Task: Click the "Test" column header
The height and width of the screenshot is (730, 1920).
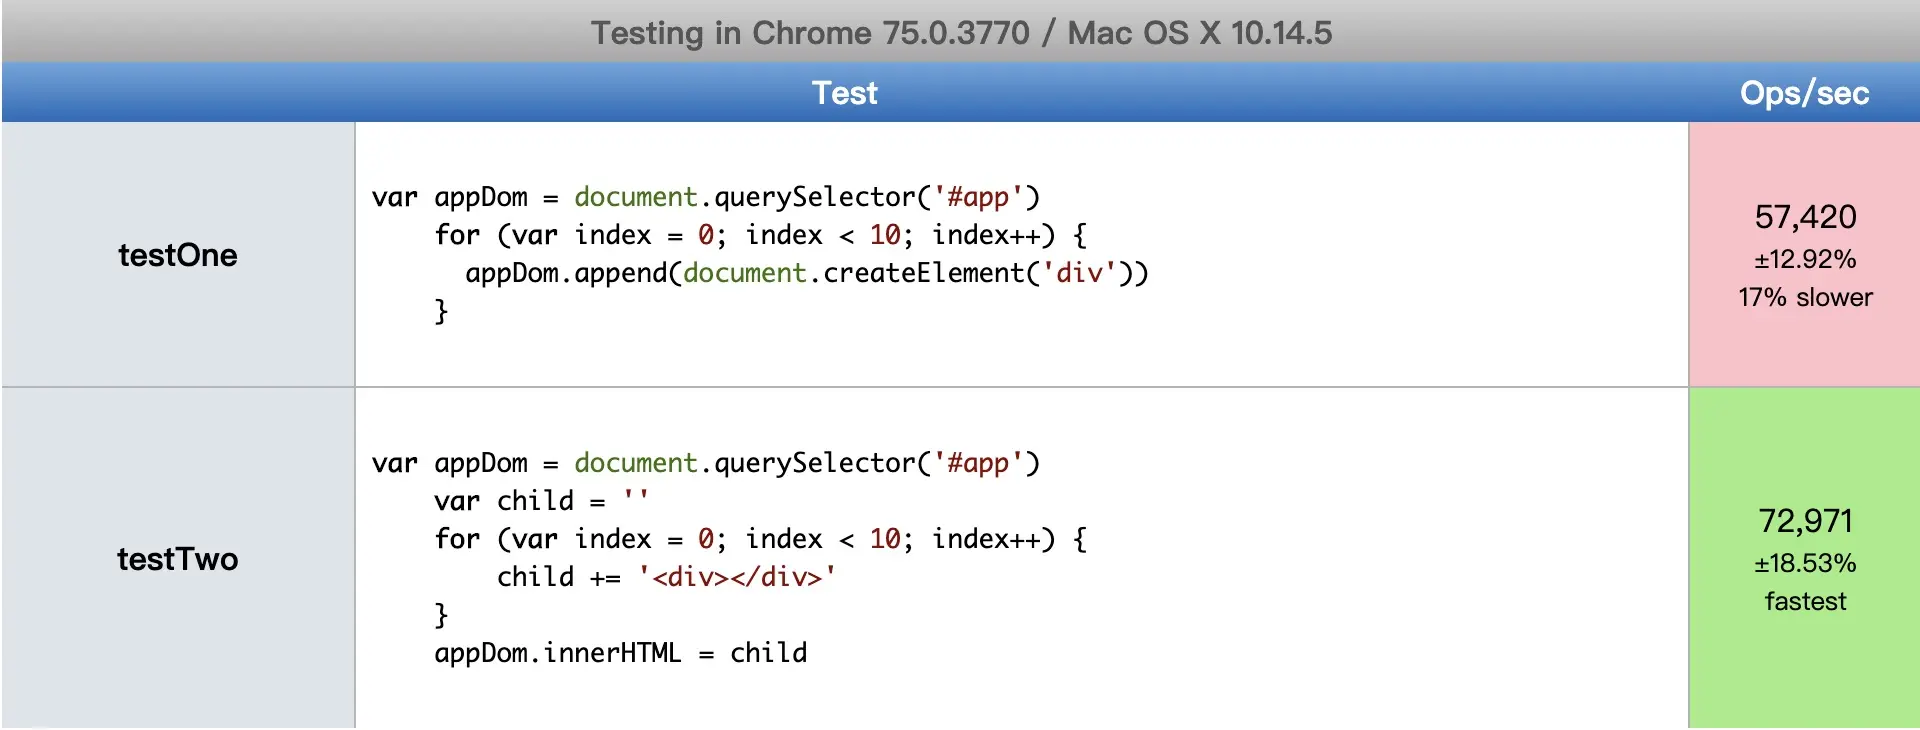Action: point(844,93)
